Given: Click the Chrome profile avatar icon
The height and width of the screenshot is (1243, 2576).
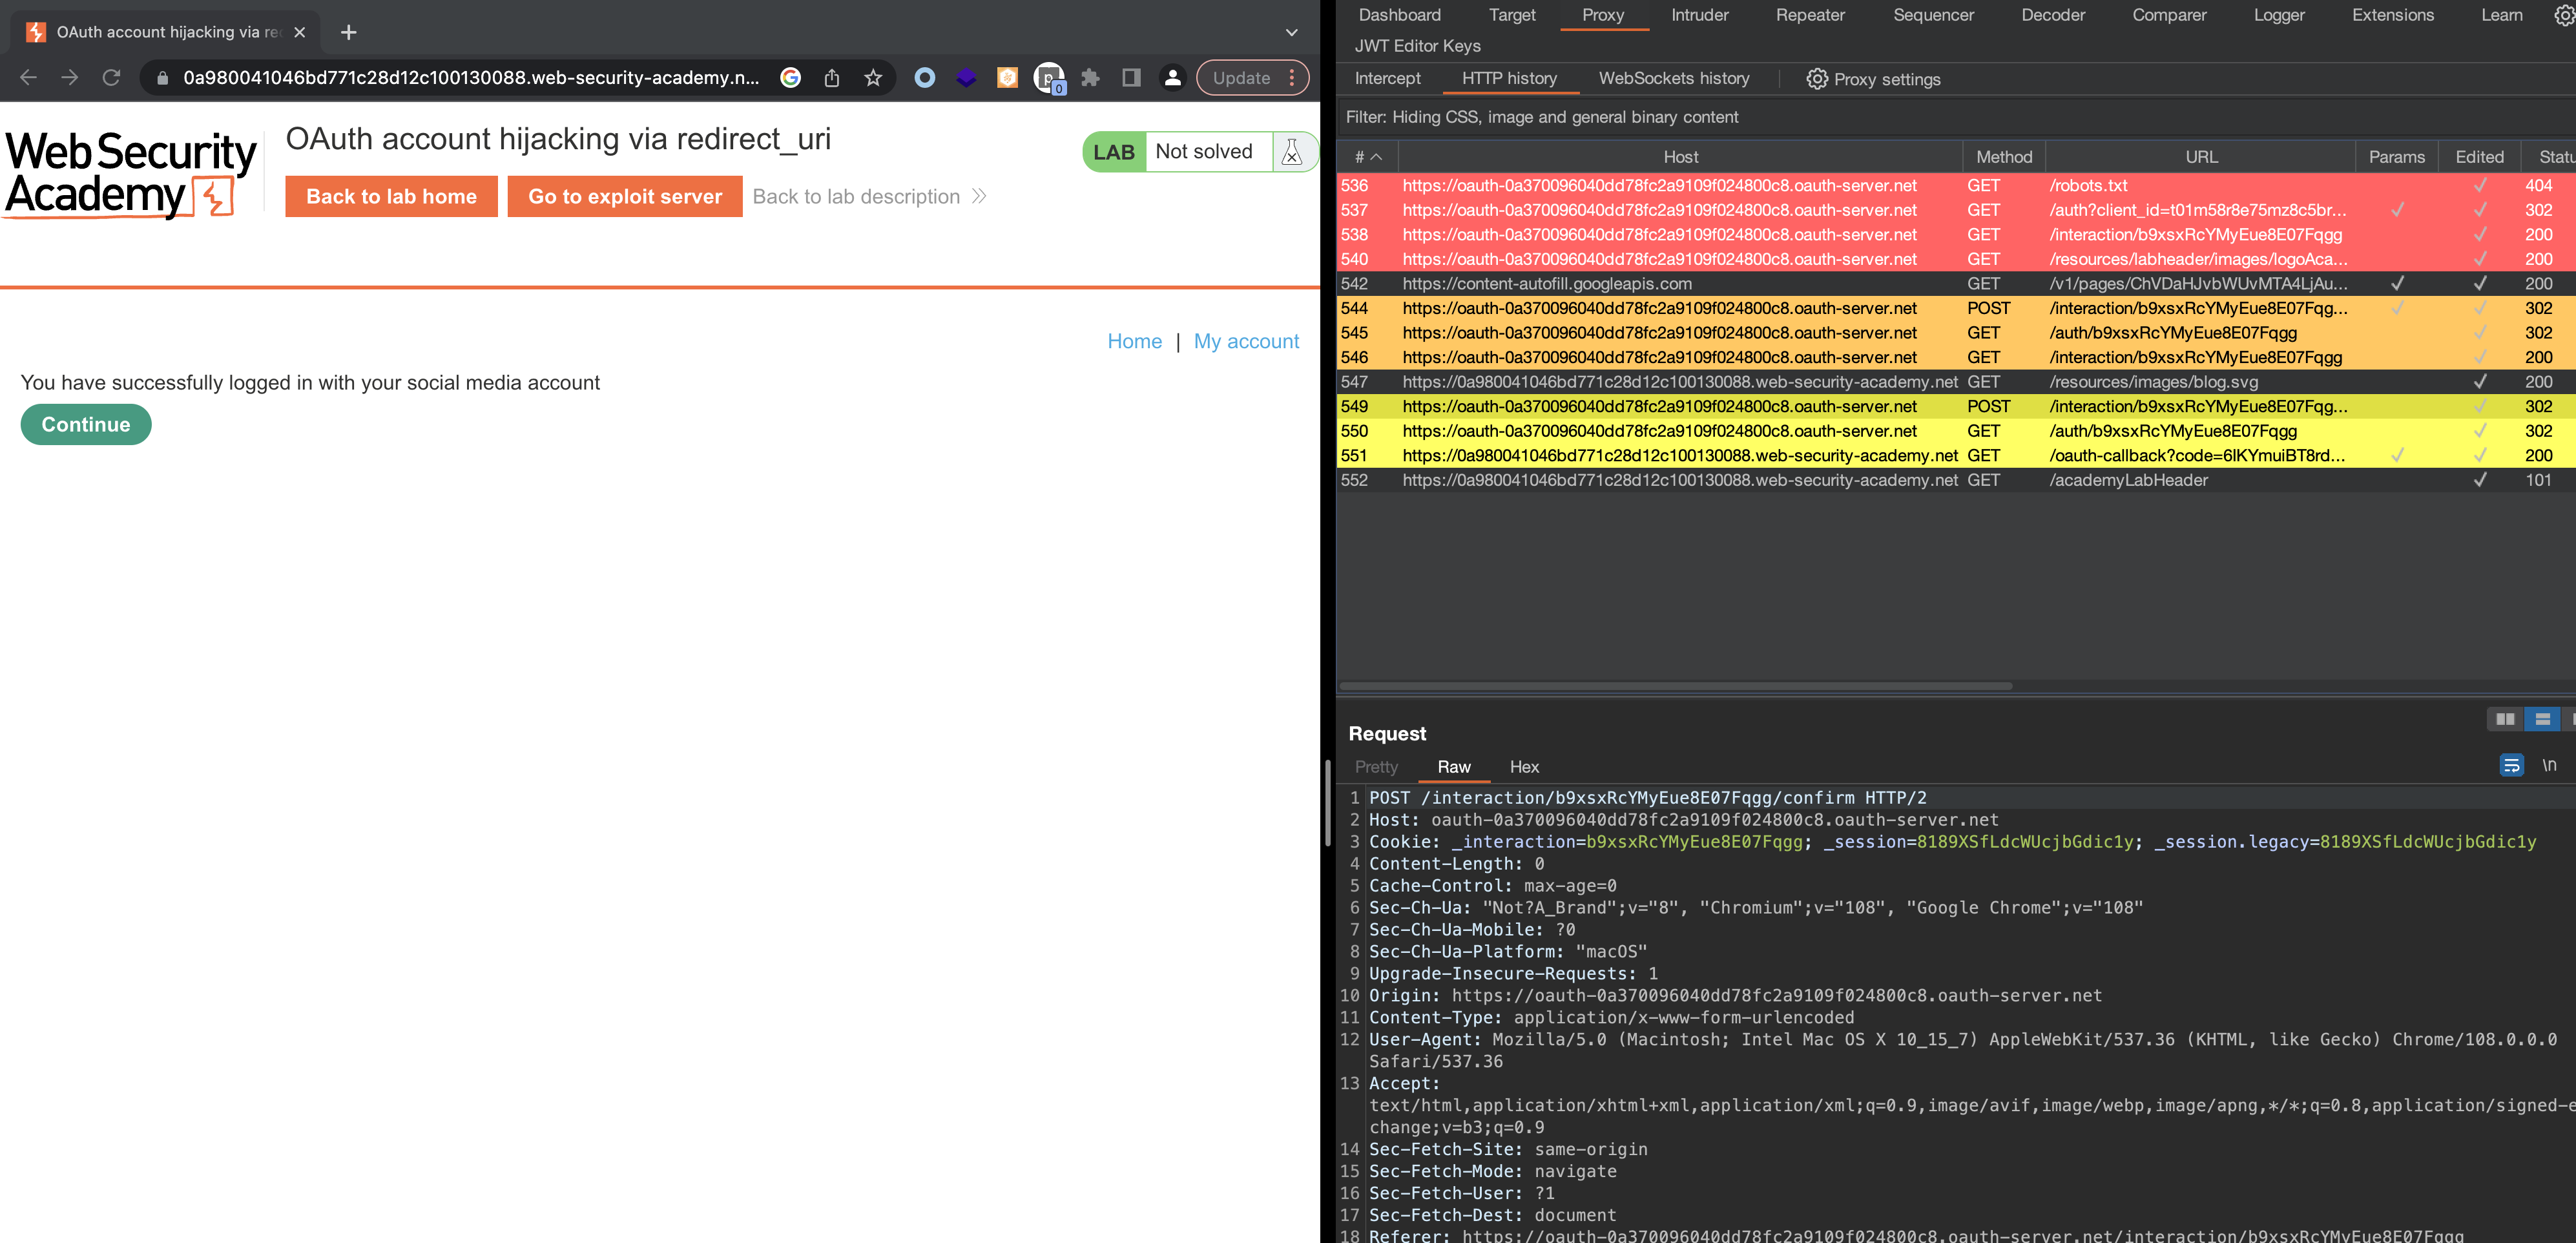Looking at the screenshot, I should tap(1172, 78).
